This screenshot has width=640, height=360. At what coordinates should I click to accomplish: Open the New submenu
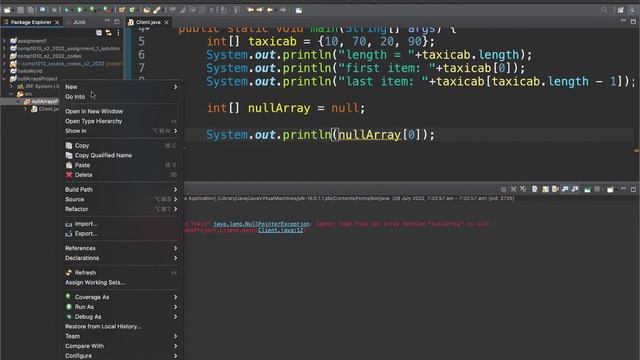pos(121,87)
